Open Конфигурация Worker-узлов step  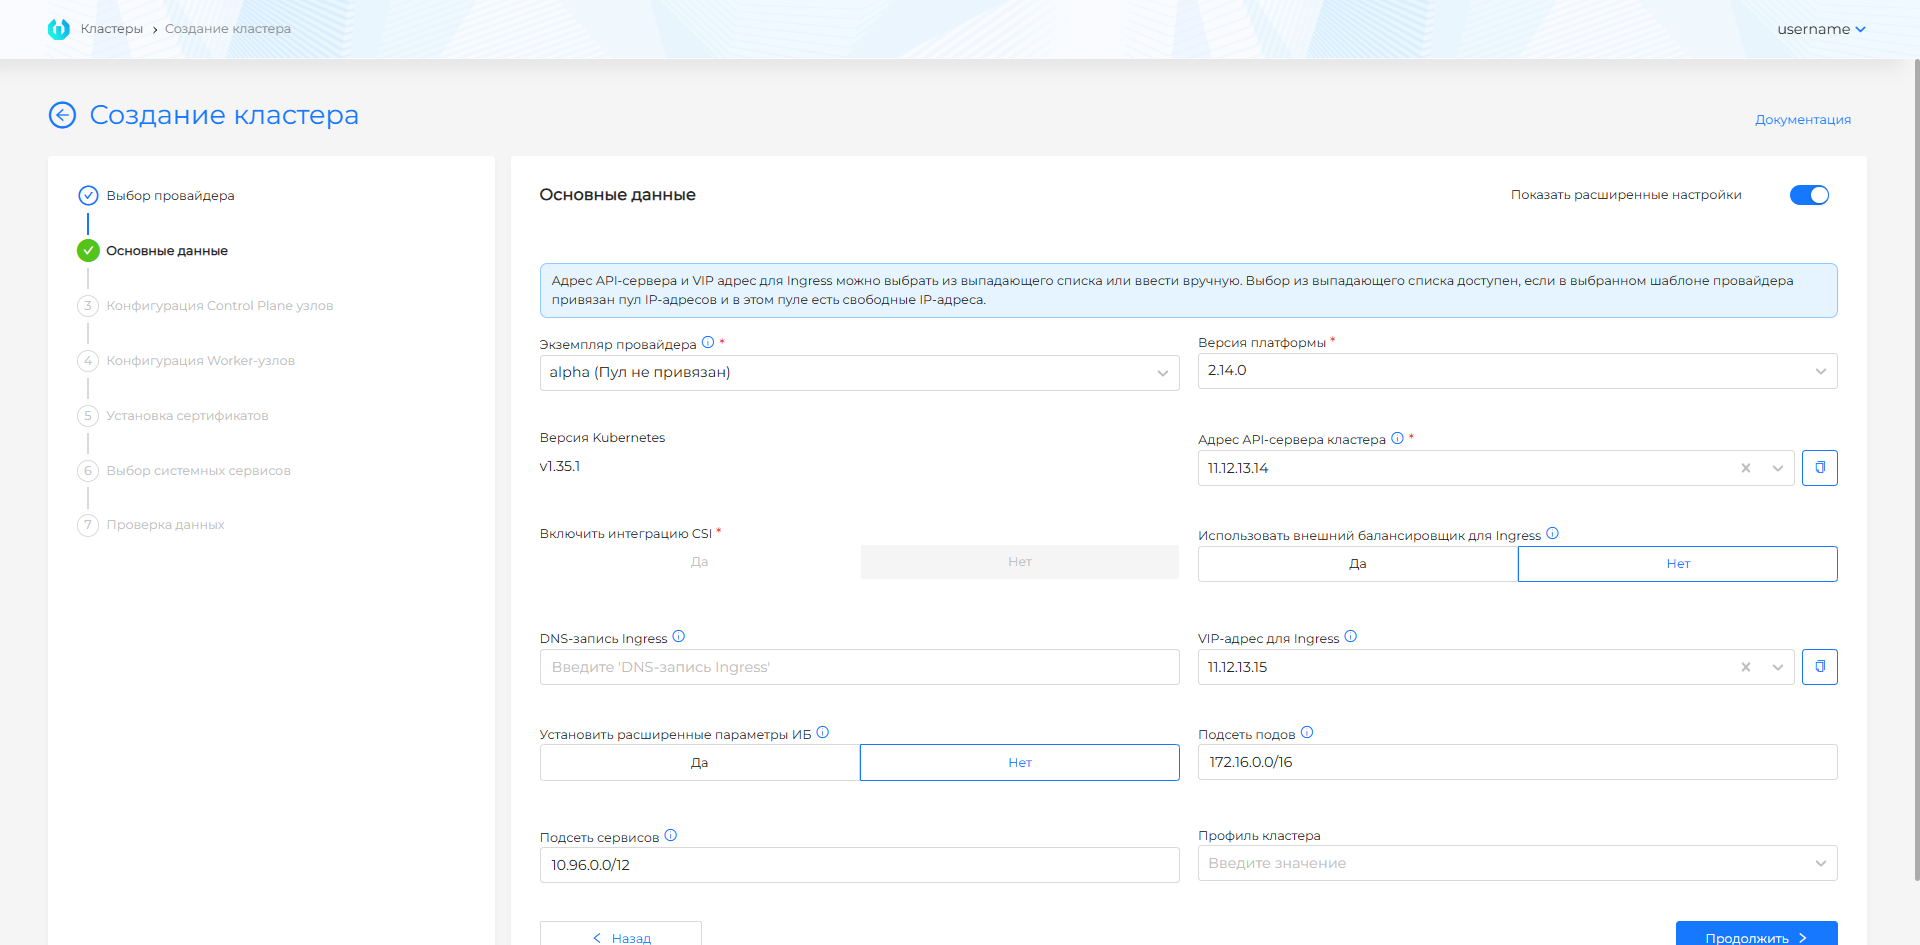coord(201,360)
